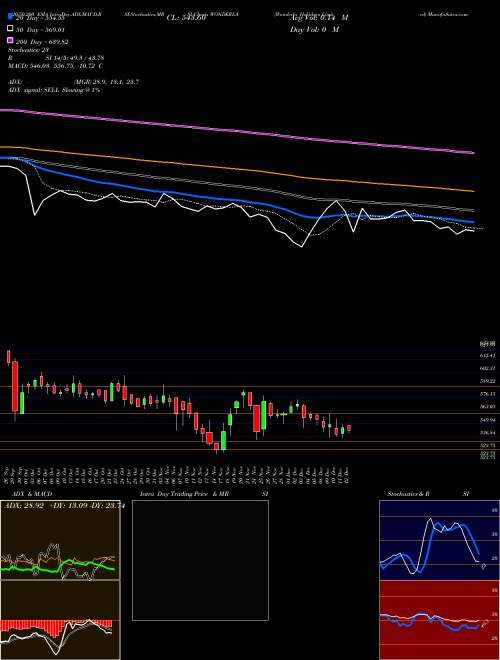Click the 'Avg Vol: 0.14 M' label
This screenshot has width=500, height=660.
319,18
